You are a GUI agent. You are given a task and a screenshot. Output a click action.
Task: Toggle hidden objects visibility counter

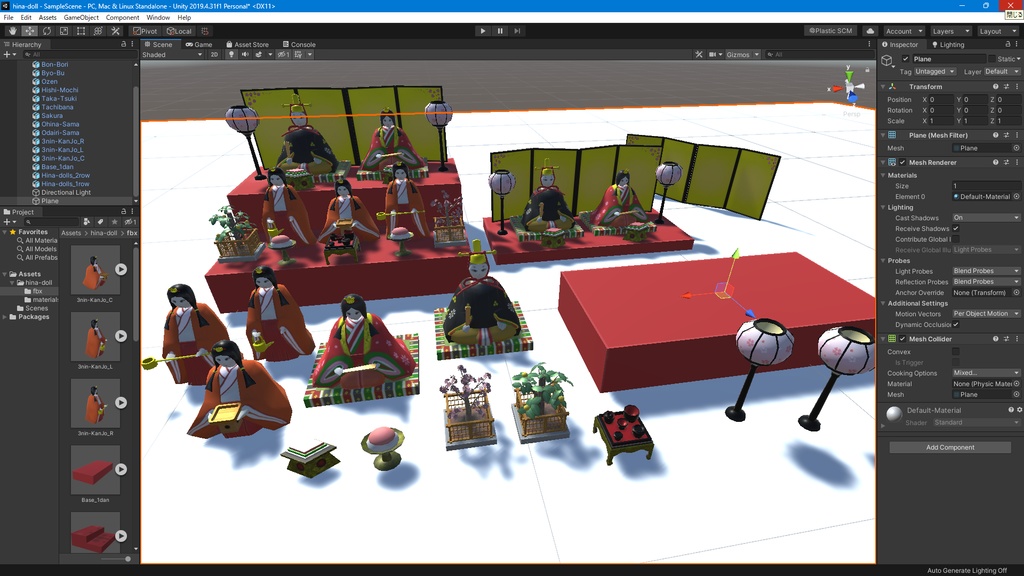(x=283, y=55)
